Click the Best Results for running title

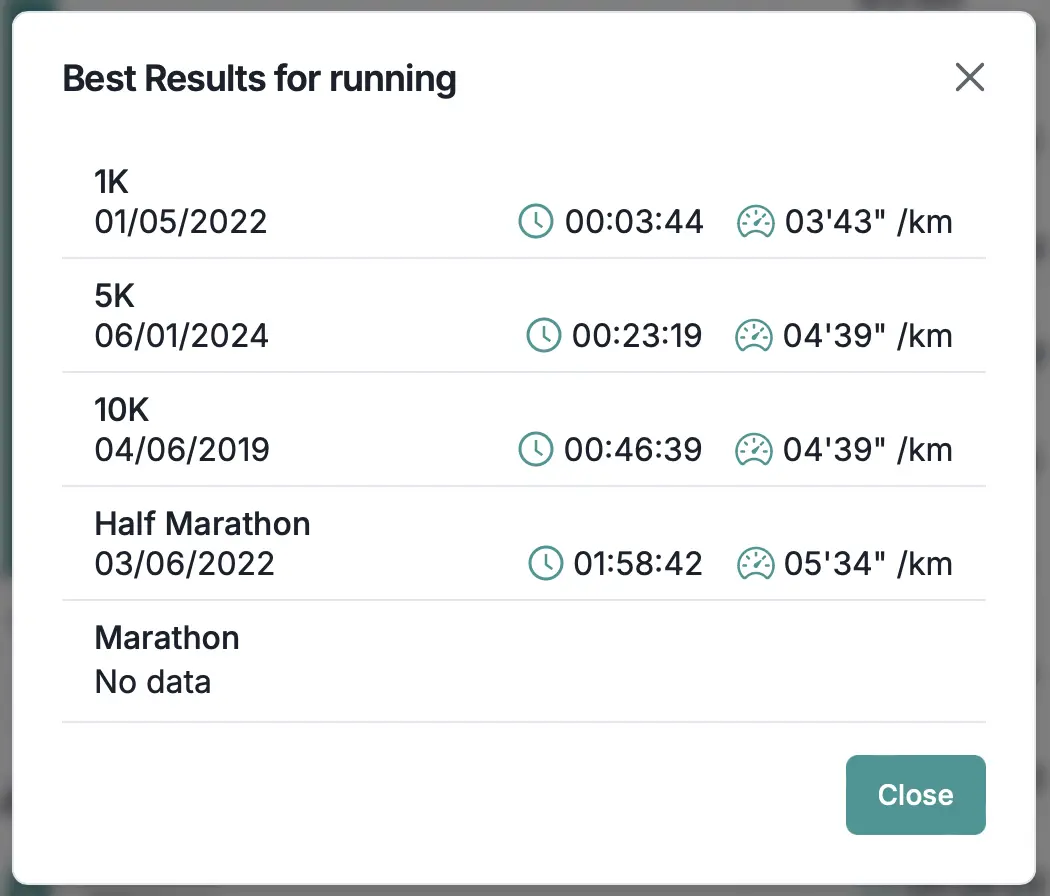[x=260, y=78]
